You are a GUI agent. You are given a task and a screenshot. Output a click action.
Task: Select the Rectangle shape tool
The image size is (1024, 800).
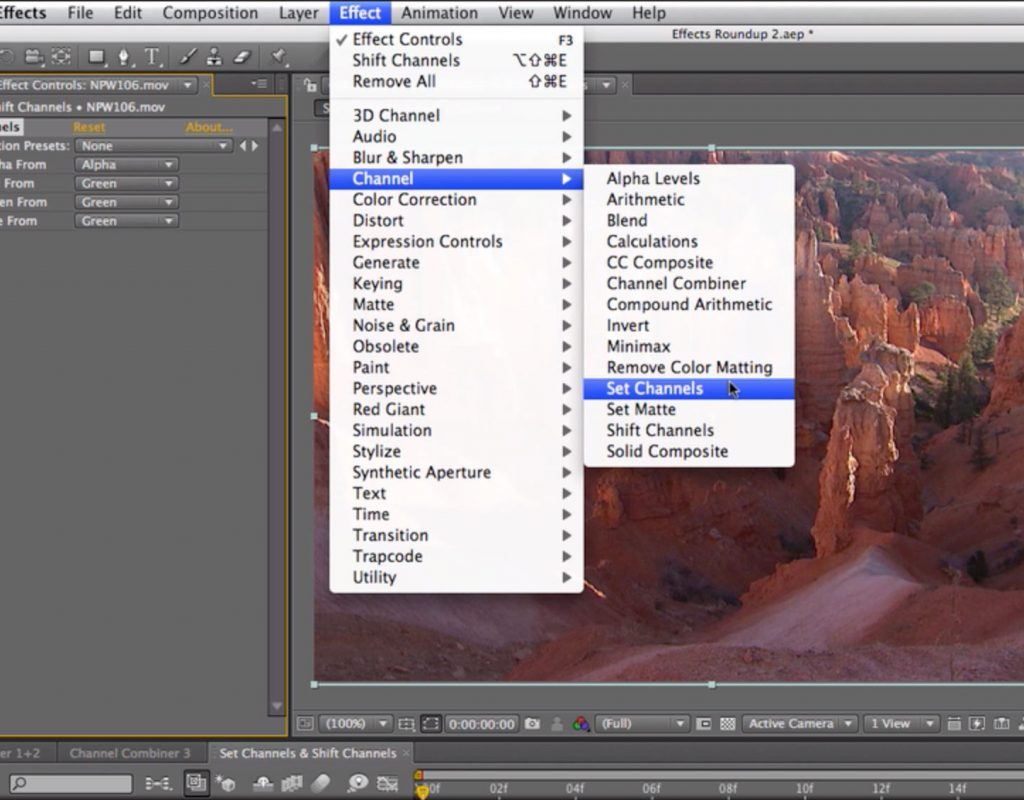tap(97, 57)
